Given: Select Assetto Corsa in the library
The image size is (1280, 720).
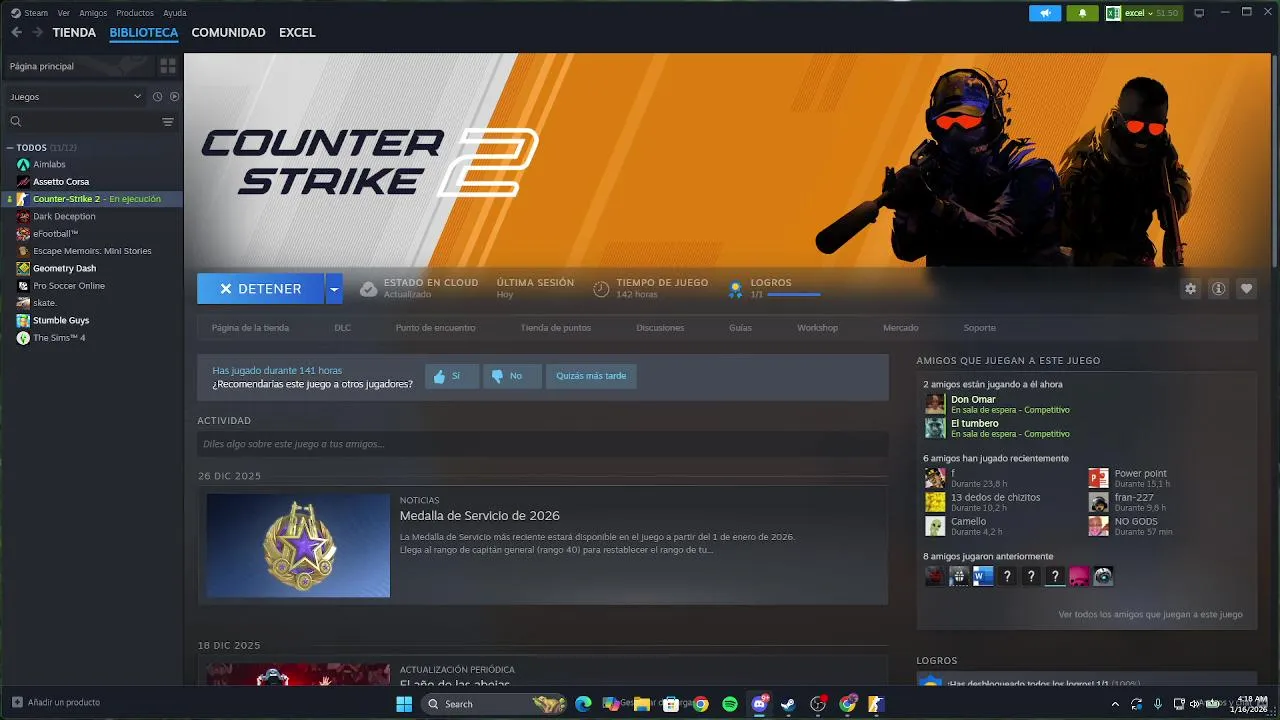Looking at the screenshot, I should pos(61,182).
